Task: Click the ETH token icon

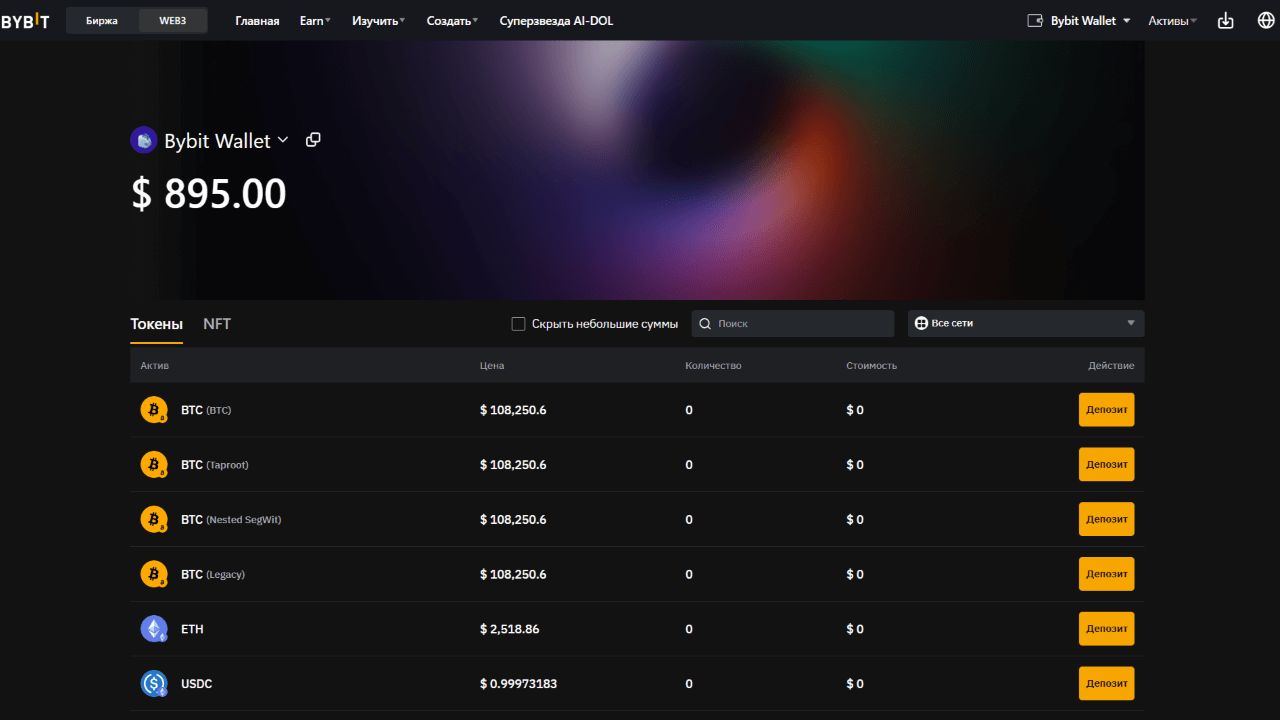Action: coord(154,629)
